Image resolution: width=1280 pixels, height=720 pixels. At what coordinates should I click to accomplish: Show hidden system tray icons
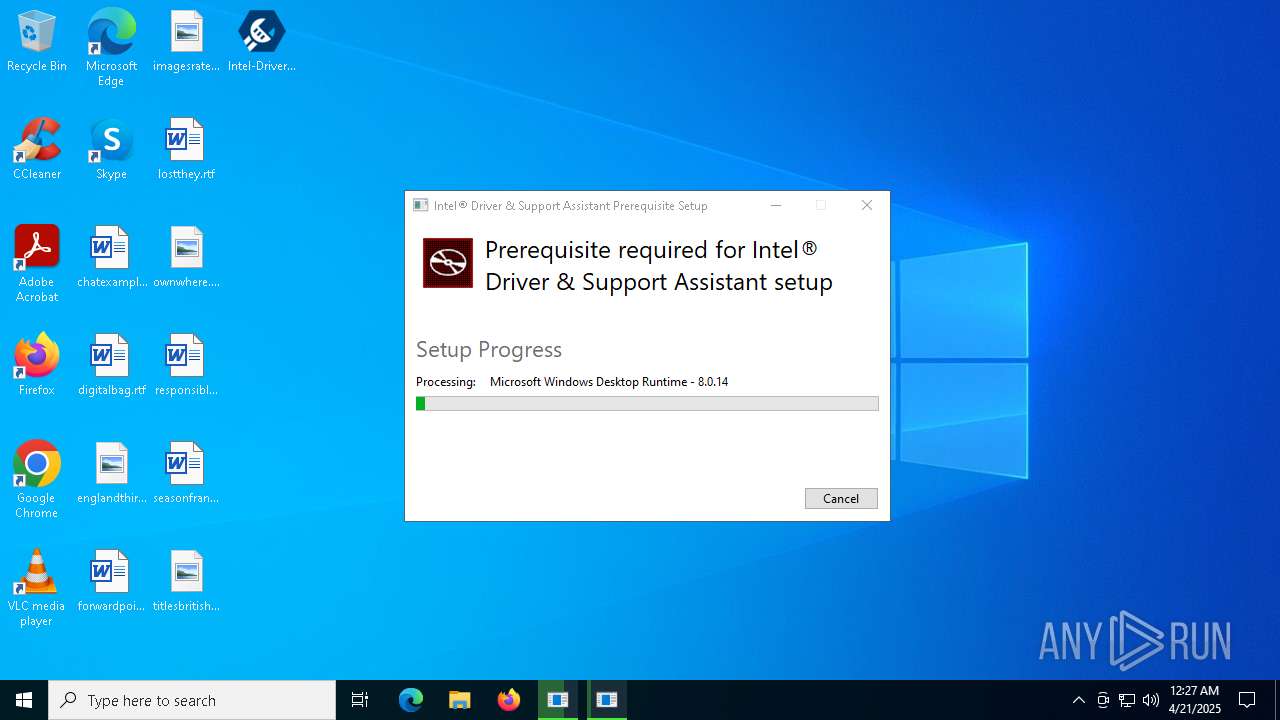tap(1078, 700)
